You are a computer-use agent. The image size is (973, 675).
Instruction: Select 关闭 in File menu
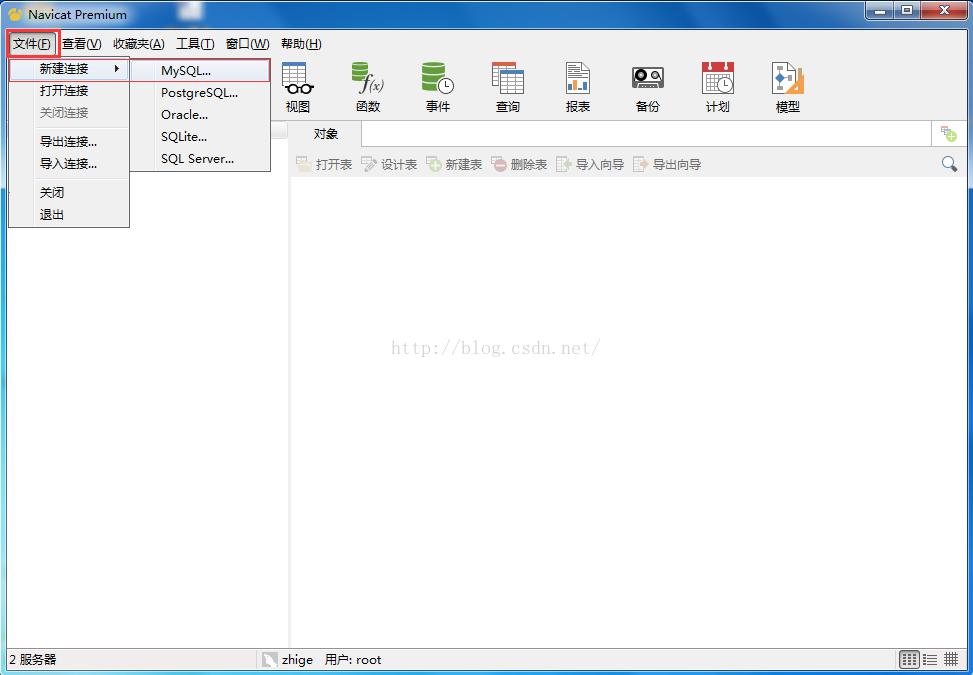pyautogui.click(x=68, y=192)
